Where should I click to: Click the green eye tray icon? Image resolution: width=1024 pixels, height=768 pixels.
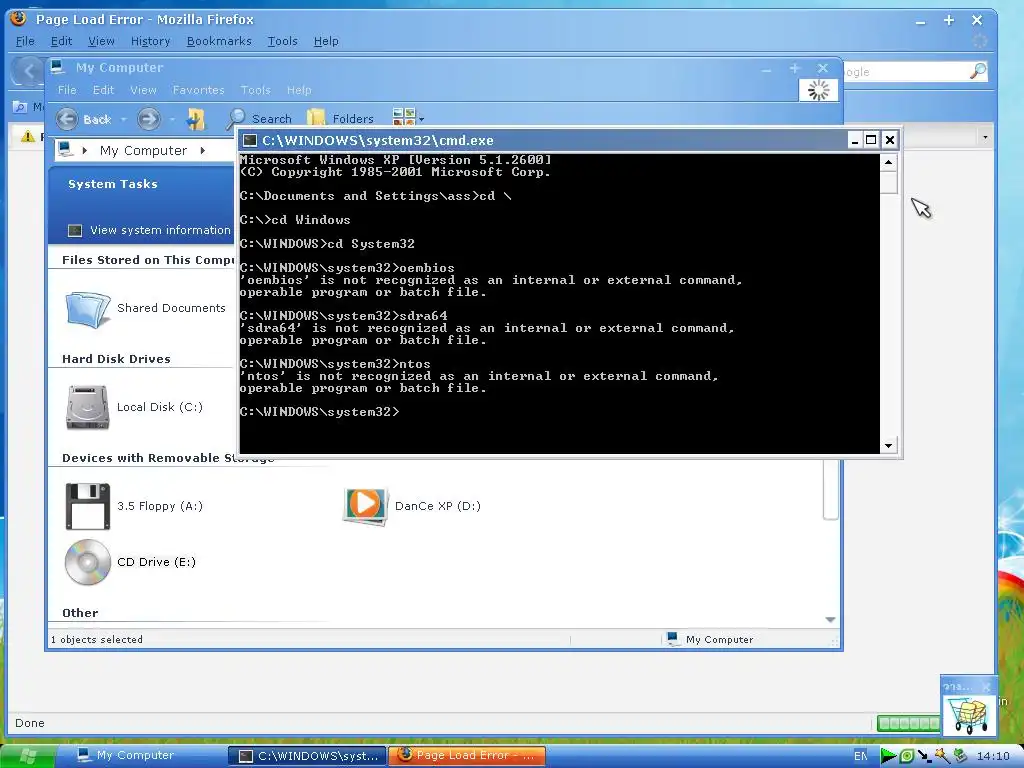click(906, 756)
